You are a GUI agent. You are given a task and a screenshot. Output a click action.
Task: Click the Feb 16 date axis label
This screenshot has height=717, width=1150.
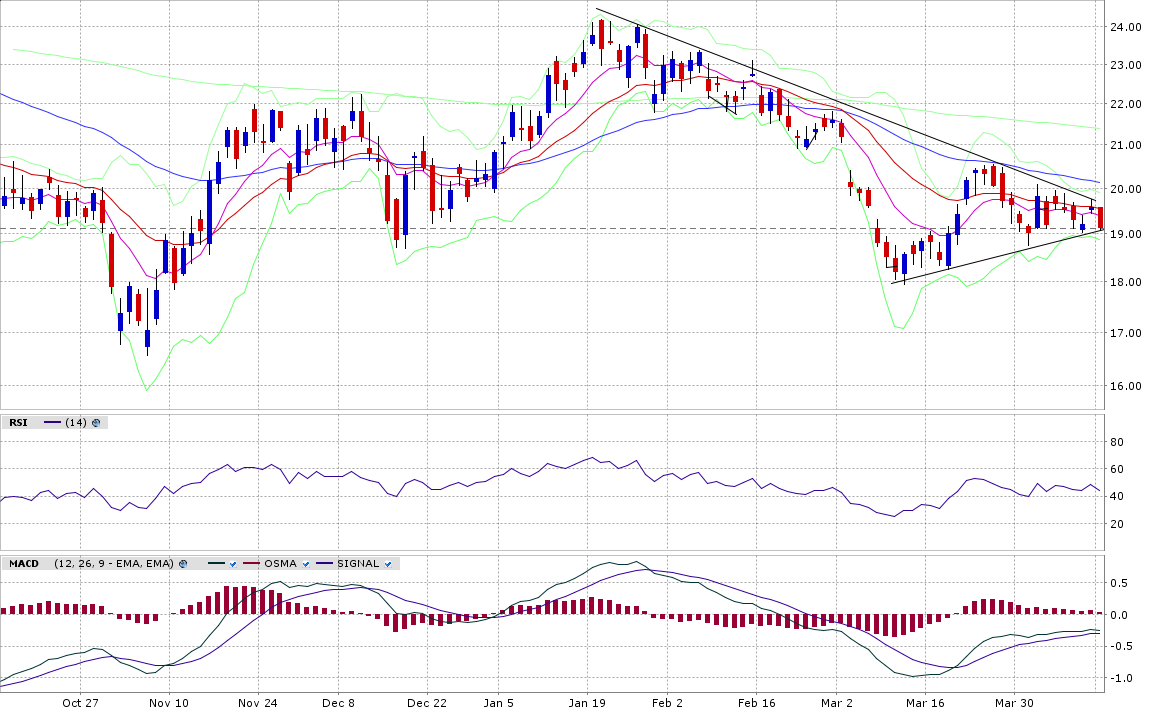pyautogui.click(x=756, y=703)
